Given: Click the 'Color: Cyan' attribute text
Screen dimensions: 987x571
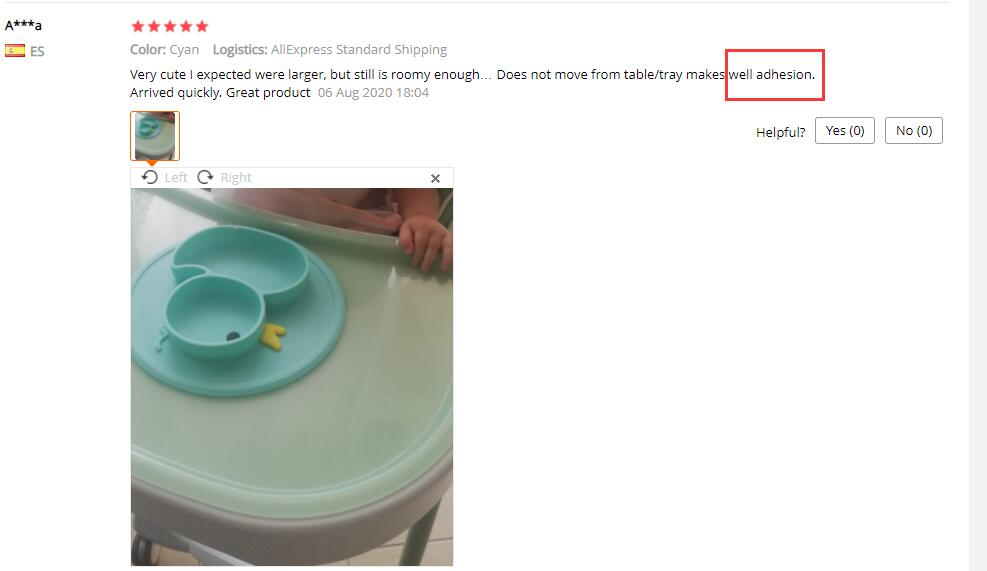Looking at the screenshot, I should click(164, 49).
